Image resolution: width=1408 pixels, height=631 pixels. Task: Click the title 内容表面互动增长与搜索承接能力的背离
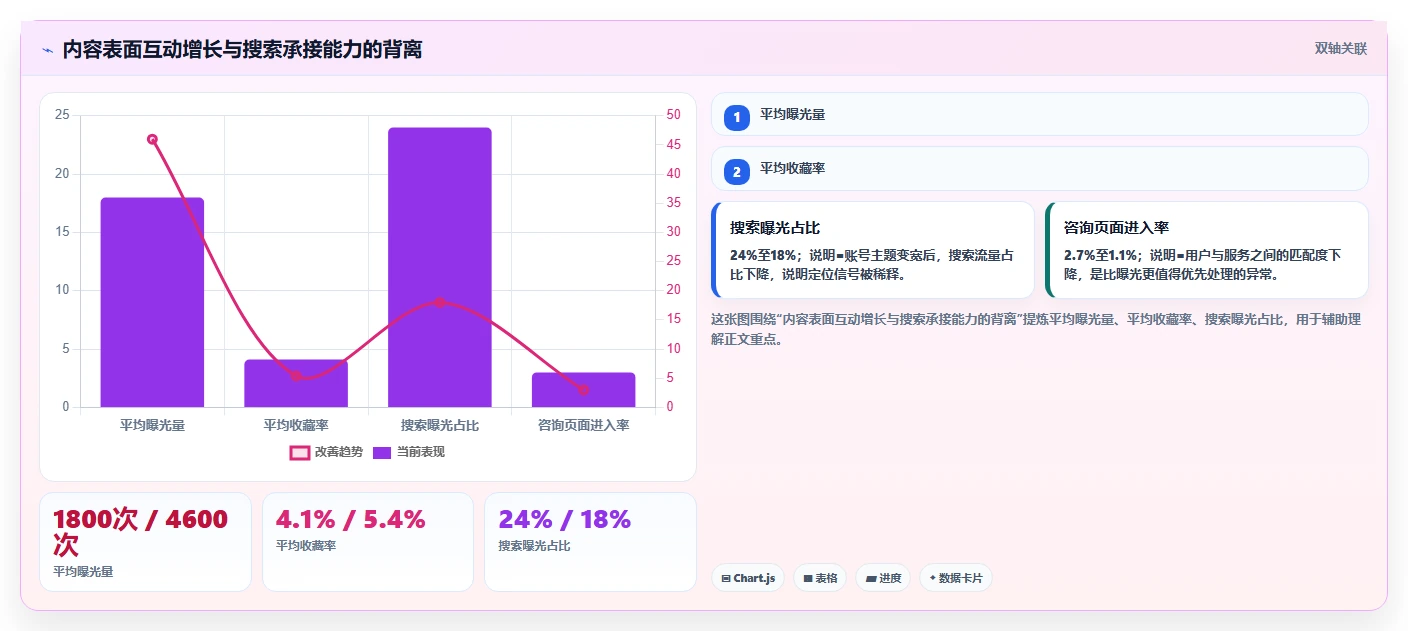pos(242,49)
